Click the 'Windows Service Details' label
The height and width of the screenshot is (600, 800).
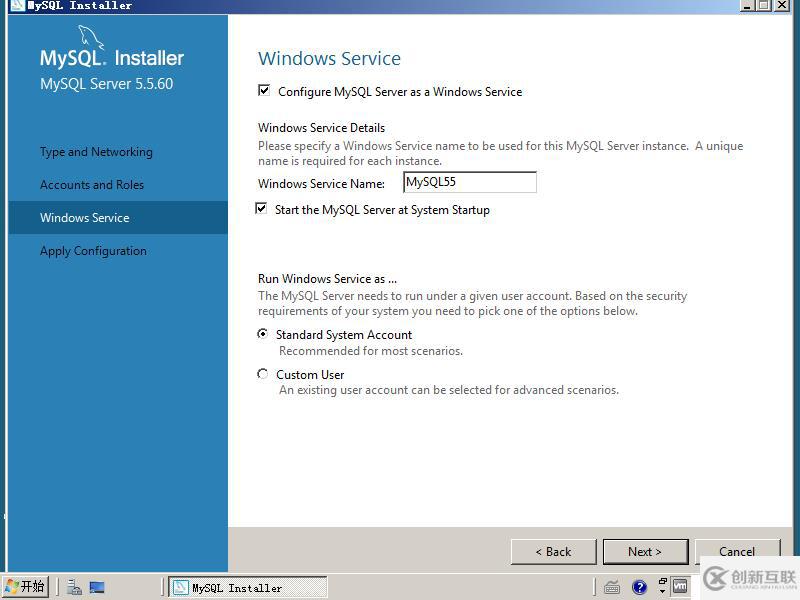321,128
